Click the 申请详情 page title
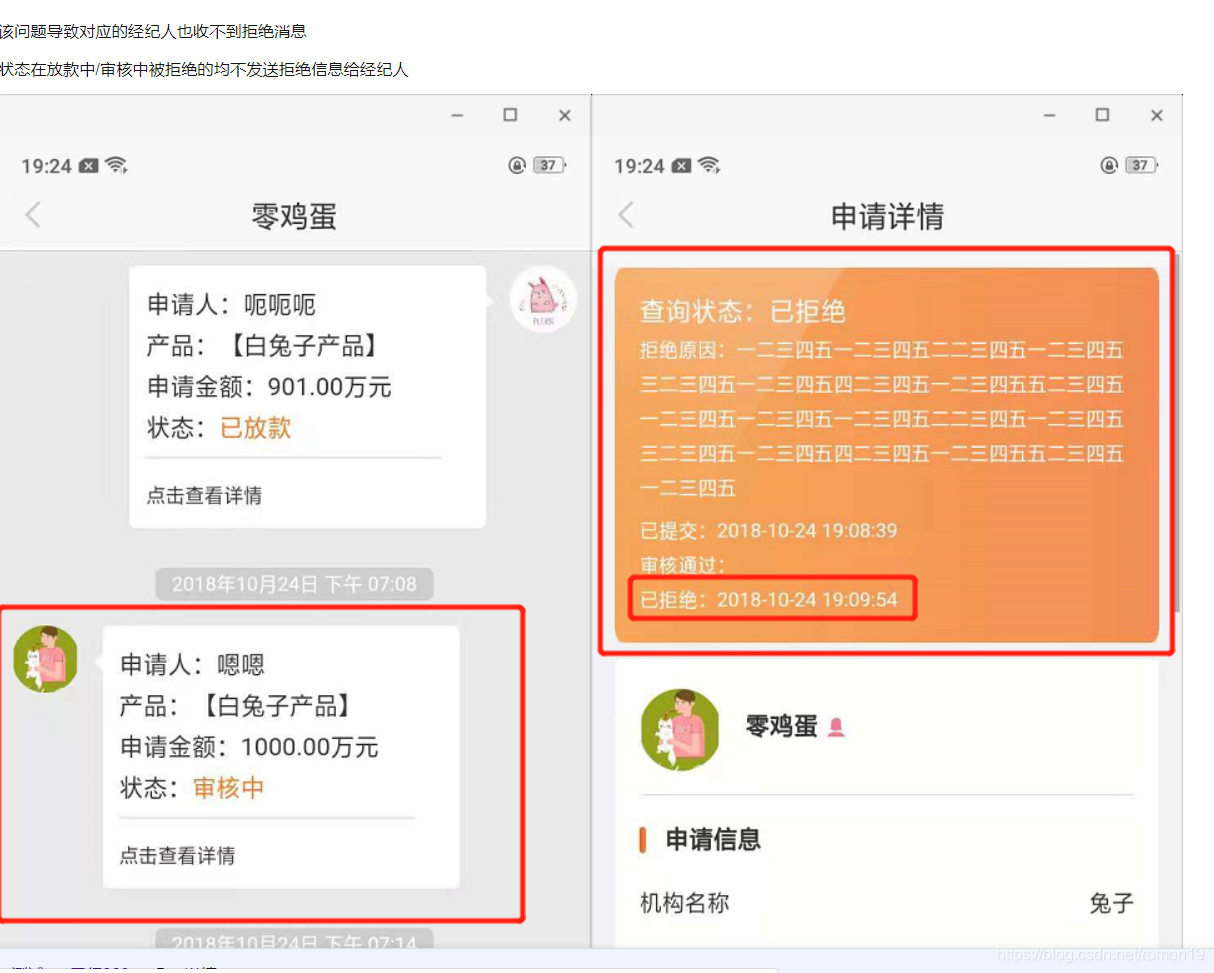Image resolution: width=1214 pixels, height=973 pixels. tap(887, 216)
